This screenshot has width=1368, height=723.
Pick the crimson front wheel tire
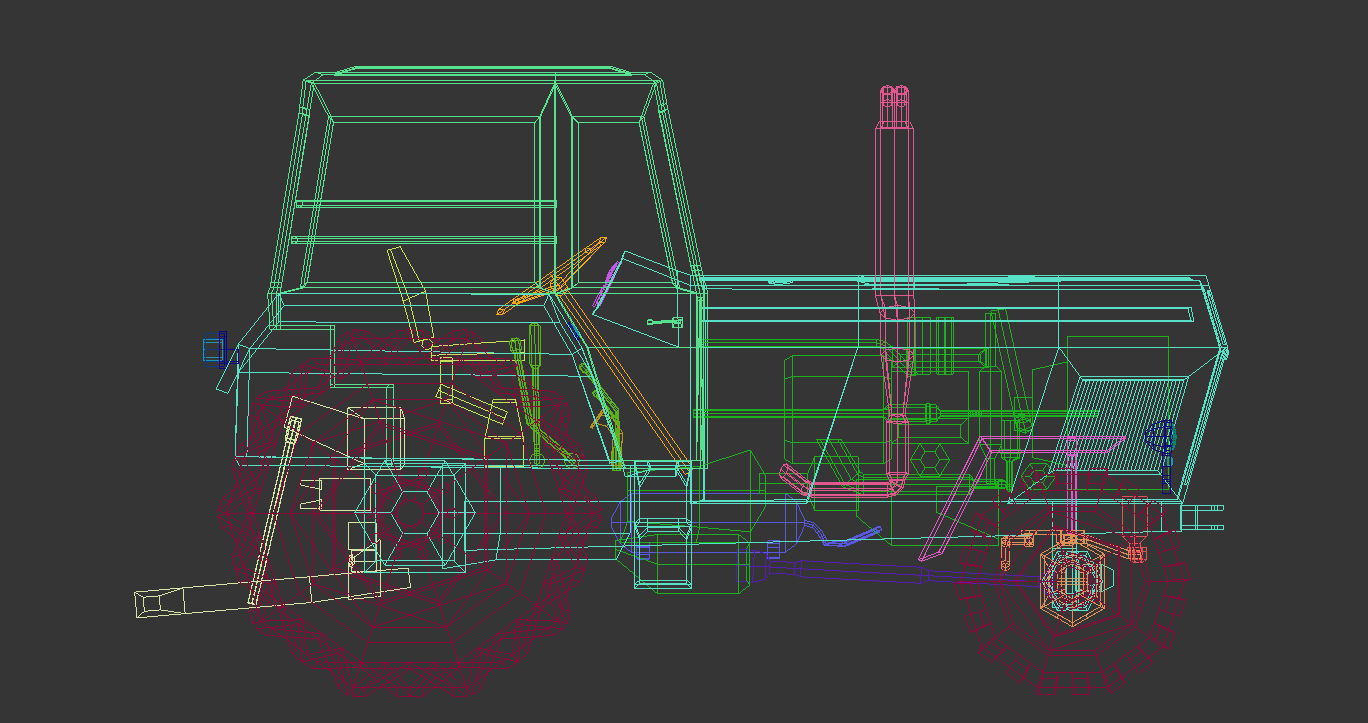pos(1075,580)
